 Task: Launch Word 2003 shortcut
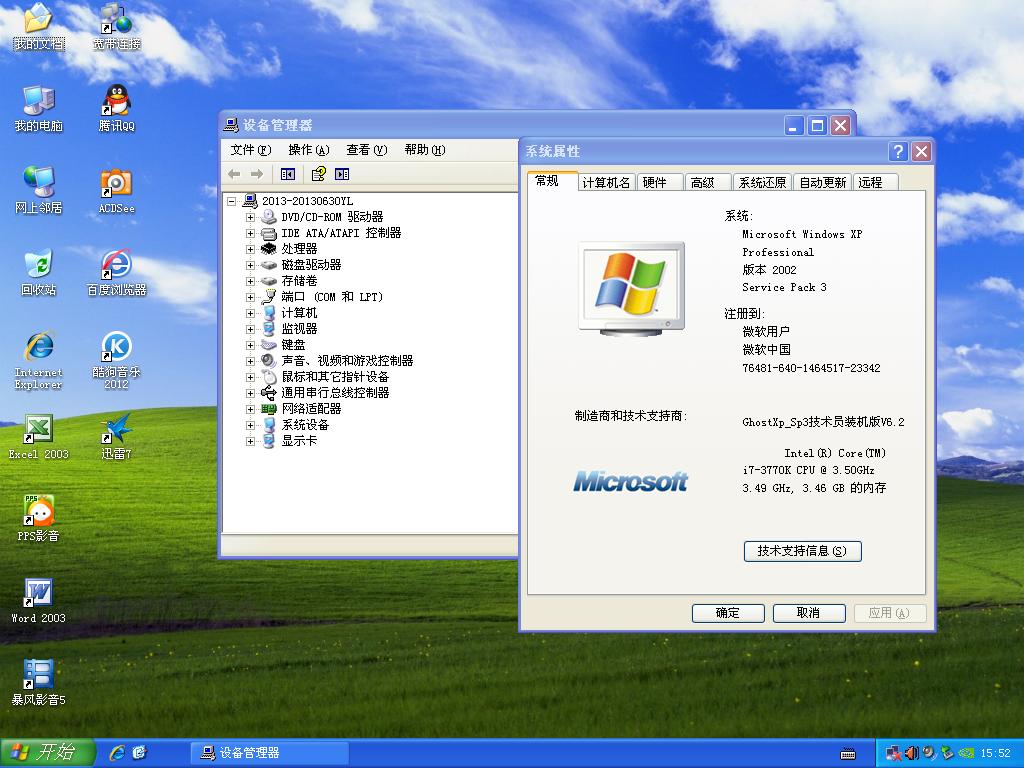point(39,601)
